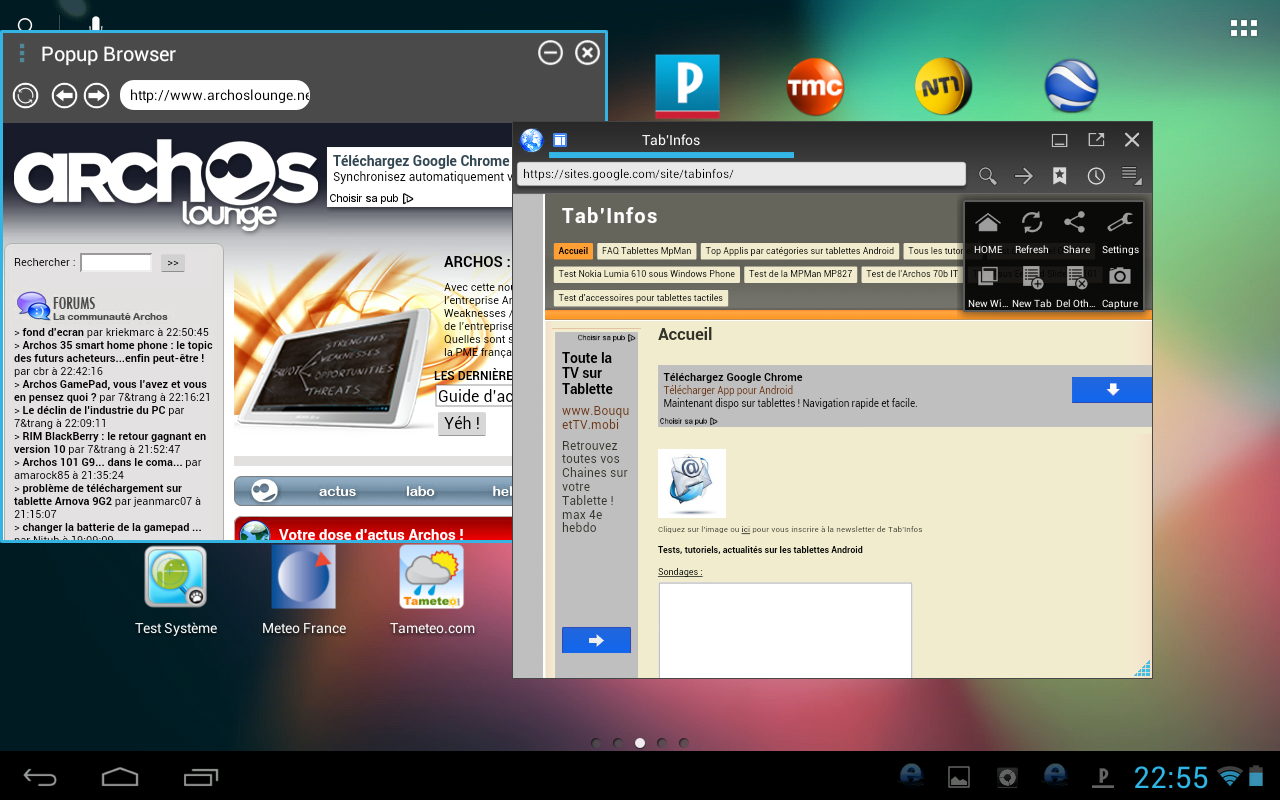Reload the page in Popup Browser
The height and width of the screenshot is (800, 1280).
coord(25,95)
